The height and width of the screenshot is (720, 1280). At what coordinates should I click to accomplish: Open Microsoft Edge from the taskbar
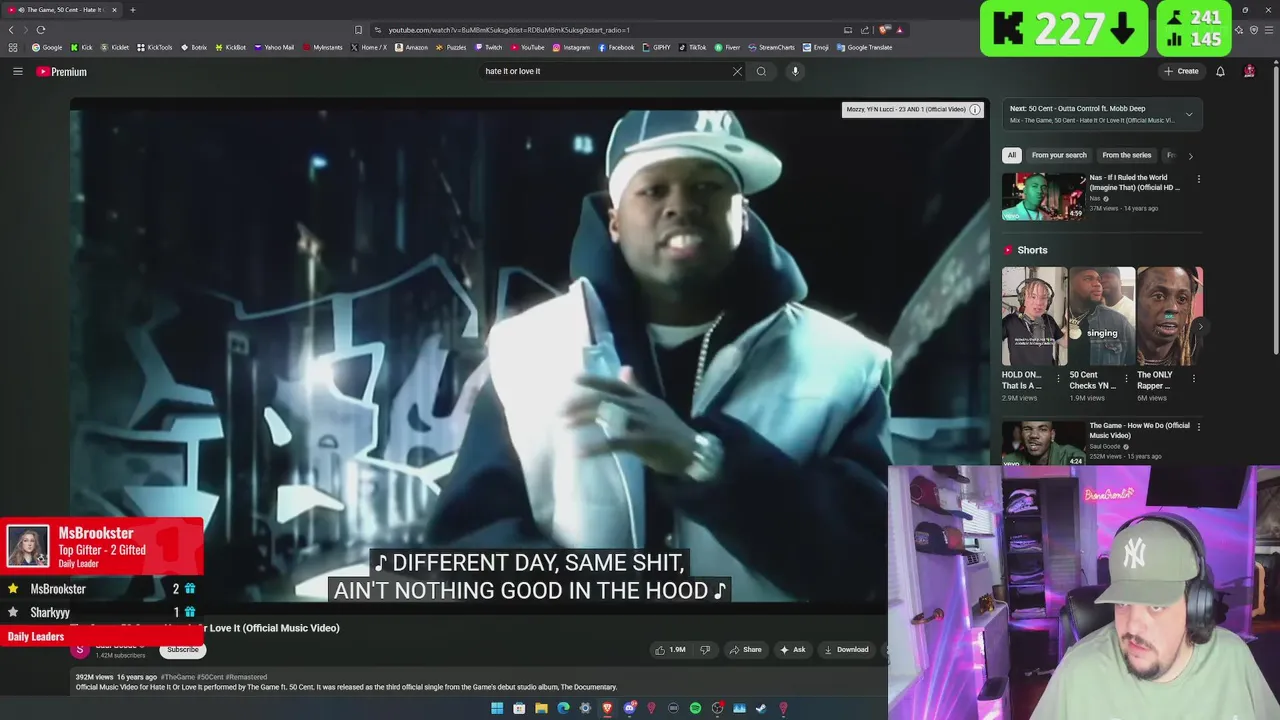click(563, 708)
